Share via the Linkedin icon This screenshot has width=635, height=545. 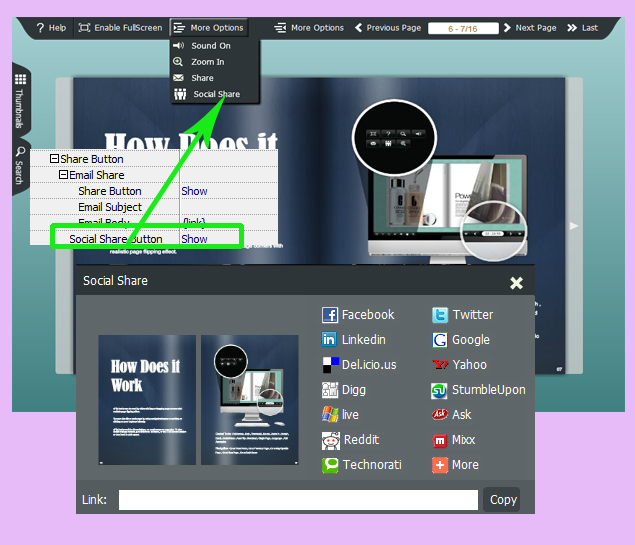329,339
